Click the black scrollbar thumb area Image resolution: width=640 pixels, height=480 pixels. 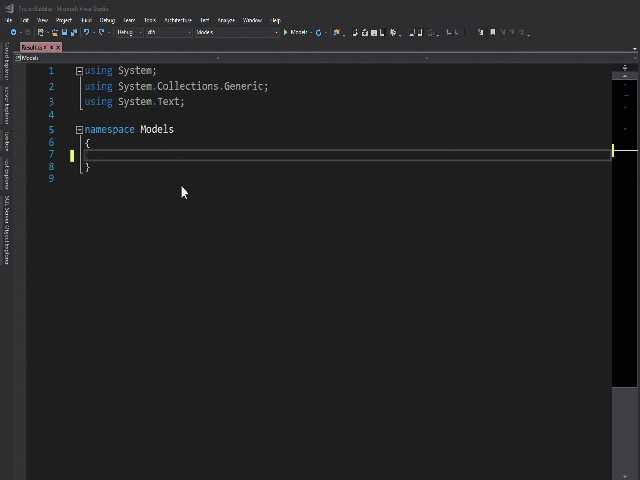coord(625,233)
